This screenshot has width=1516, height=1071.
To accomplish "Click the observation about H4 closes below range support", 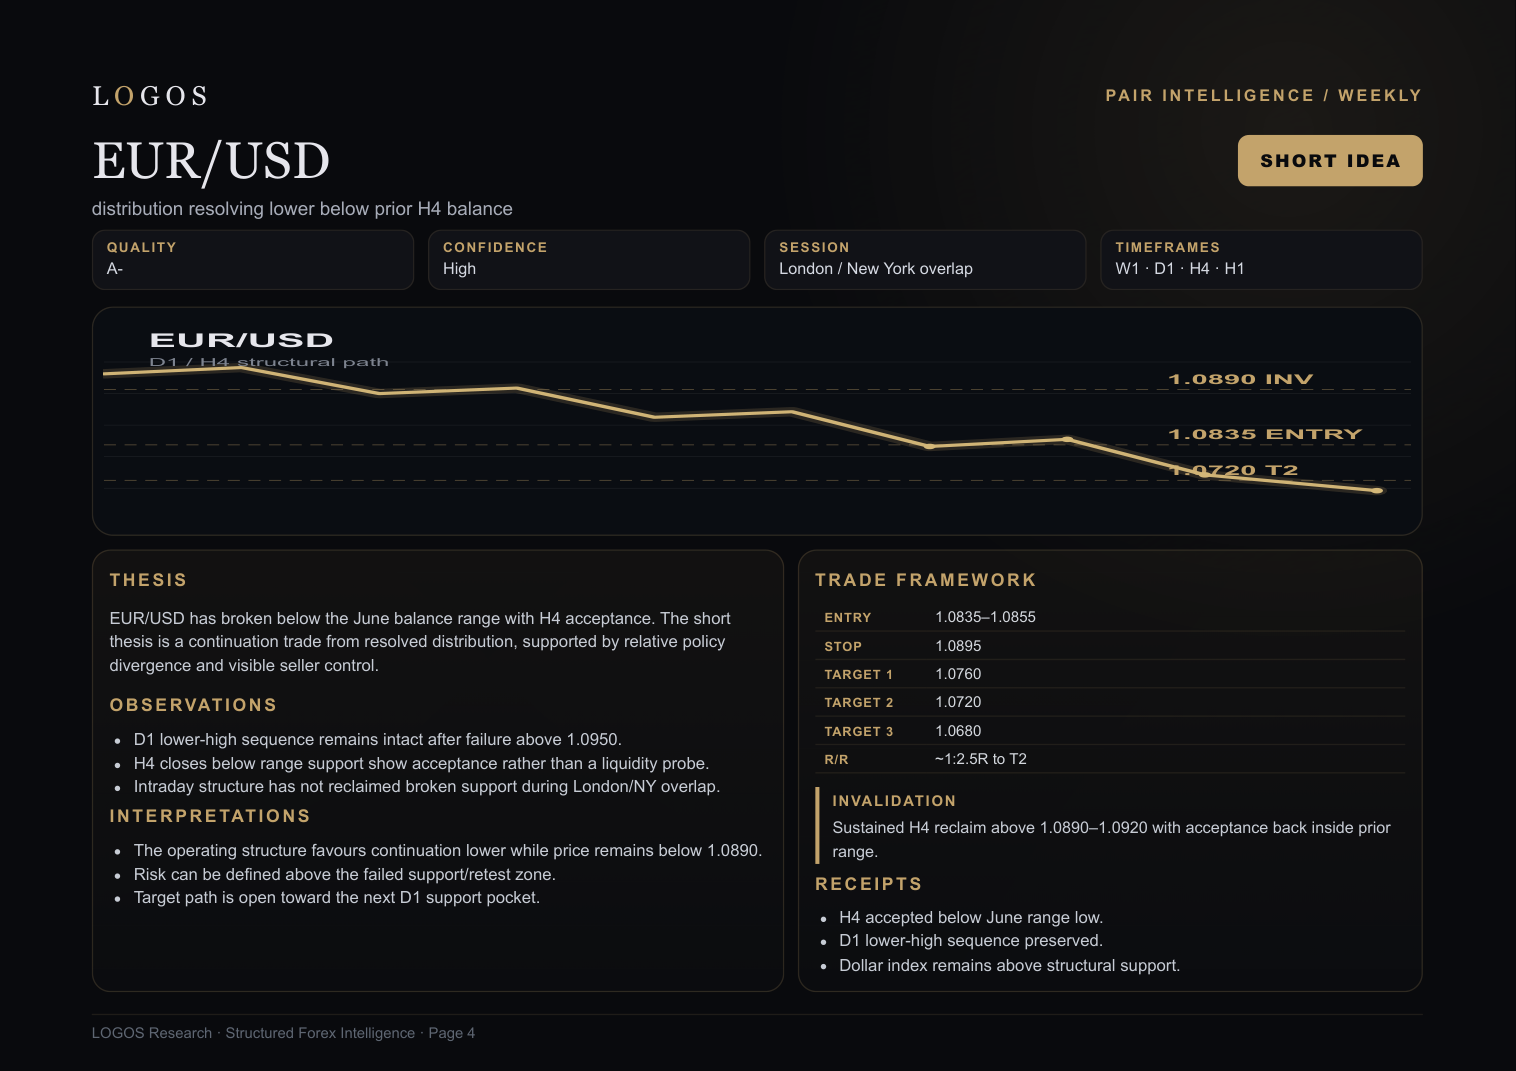I will [x=421, y=764].
